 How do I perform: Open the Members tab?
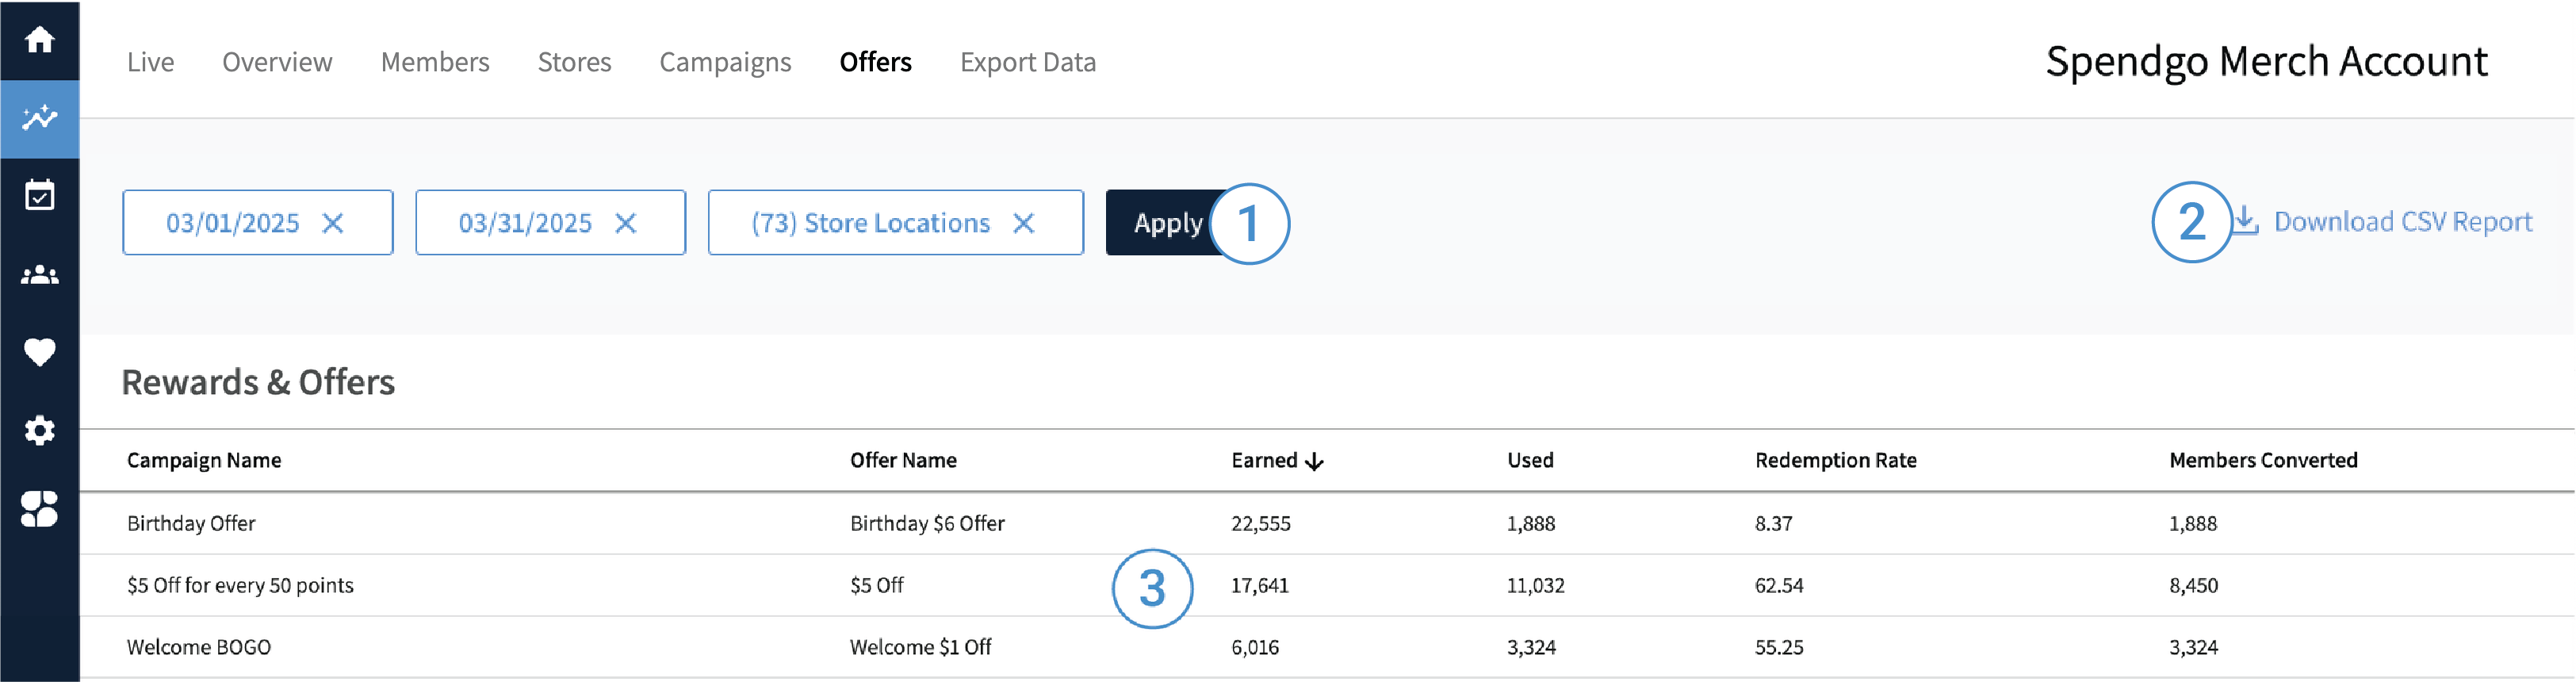(435, 62)
